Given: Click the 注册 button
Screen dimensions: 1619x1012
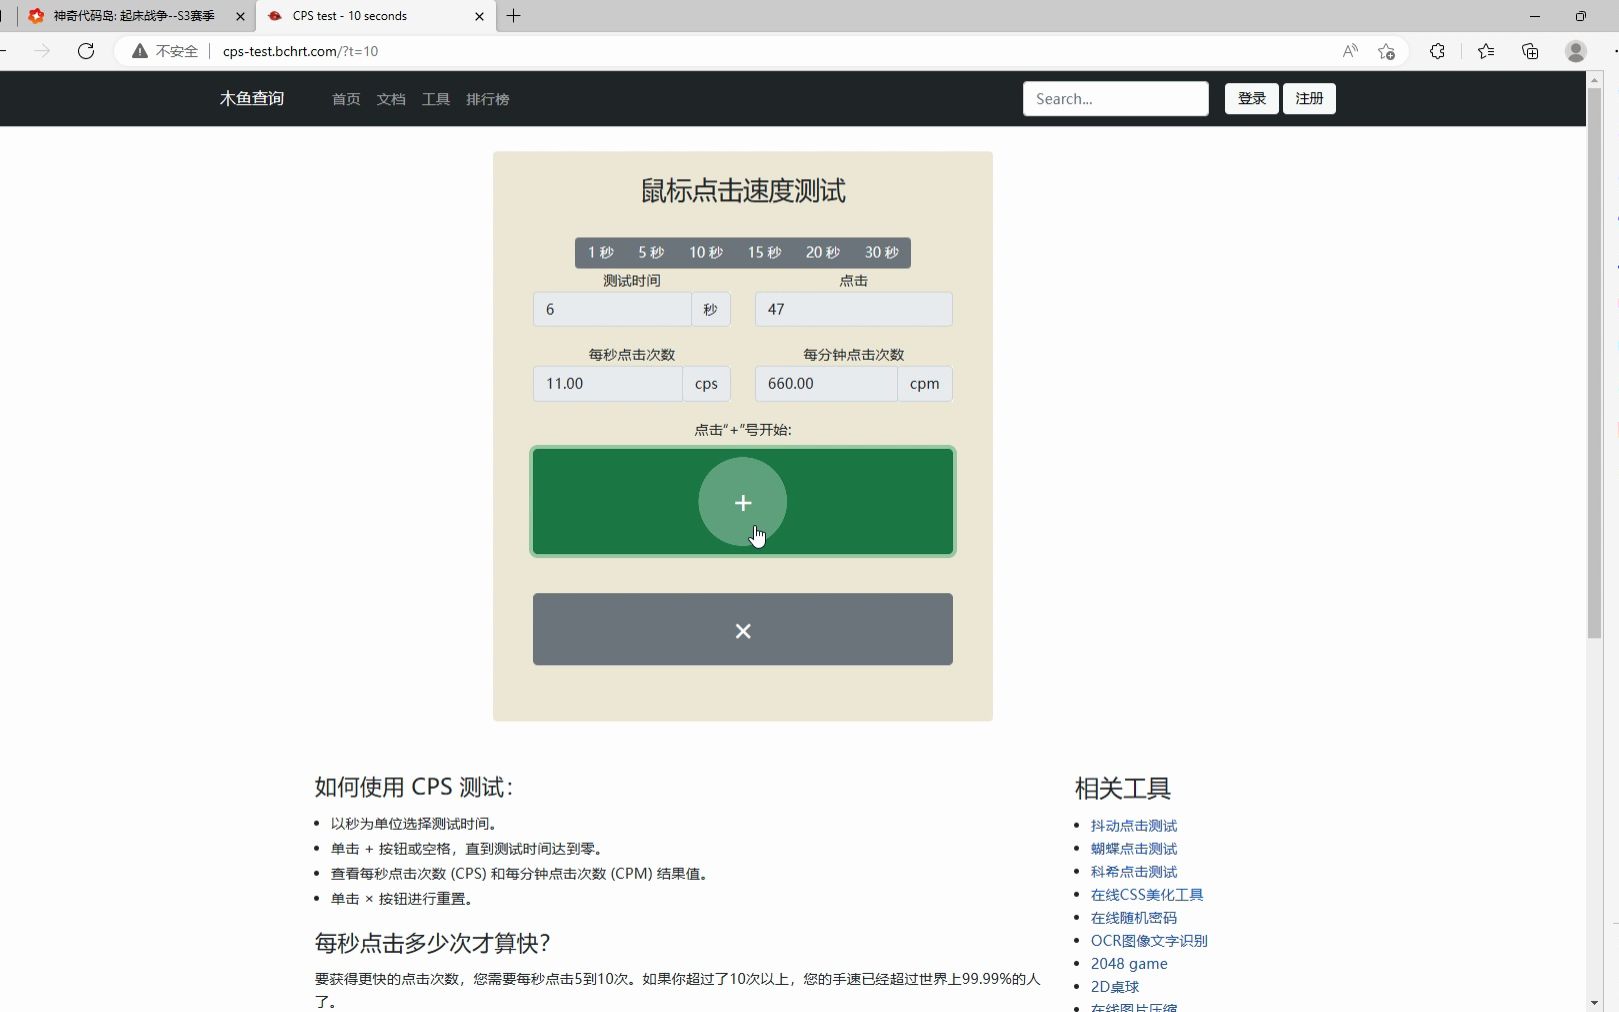Looking at the screenshot, I should point(1309,99).
